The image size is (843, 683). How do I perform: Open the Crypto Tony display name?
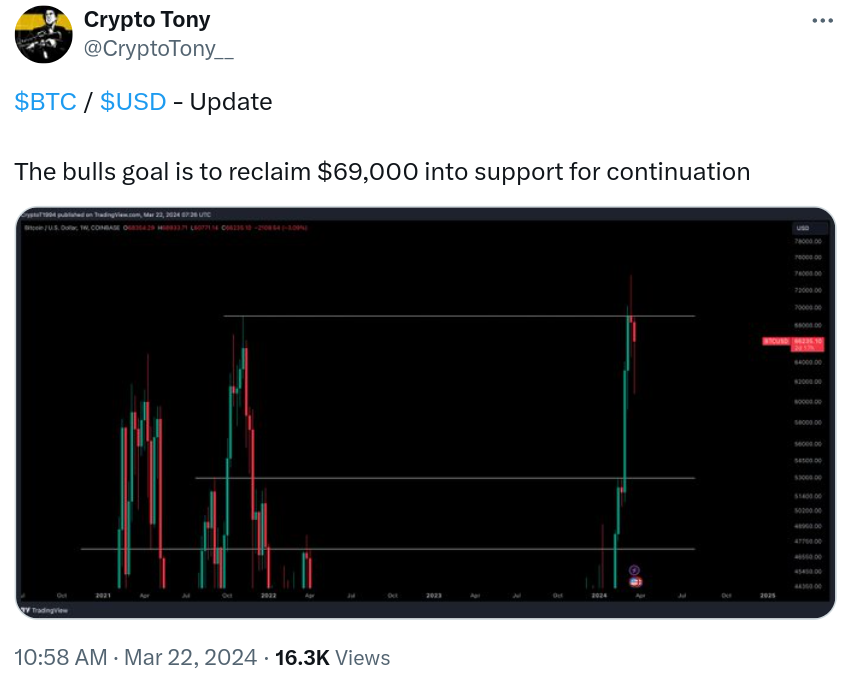tap(147, 20)
